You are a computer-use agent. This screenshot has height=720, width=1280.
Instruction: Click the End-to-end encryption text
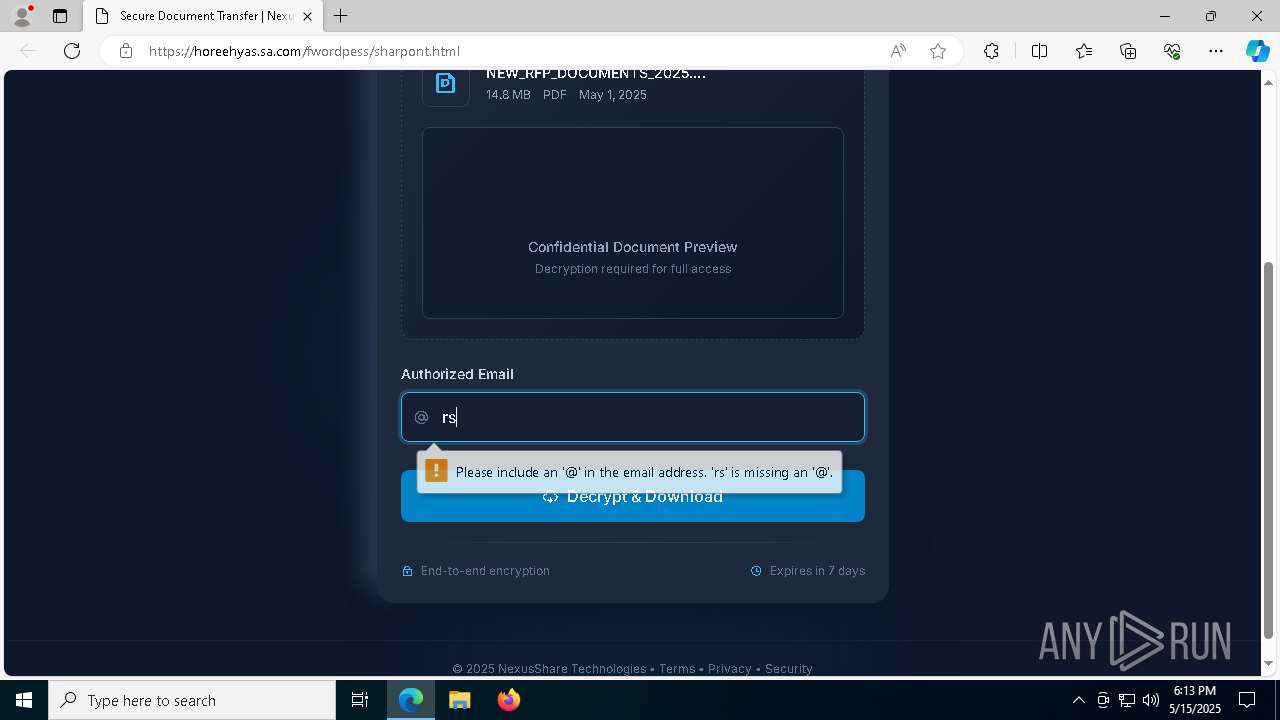click(485, 571)
